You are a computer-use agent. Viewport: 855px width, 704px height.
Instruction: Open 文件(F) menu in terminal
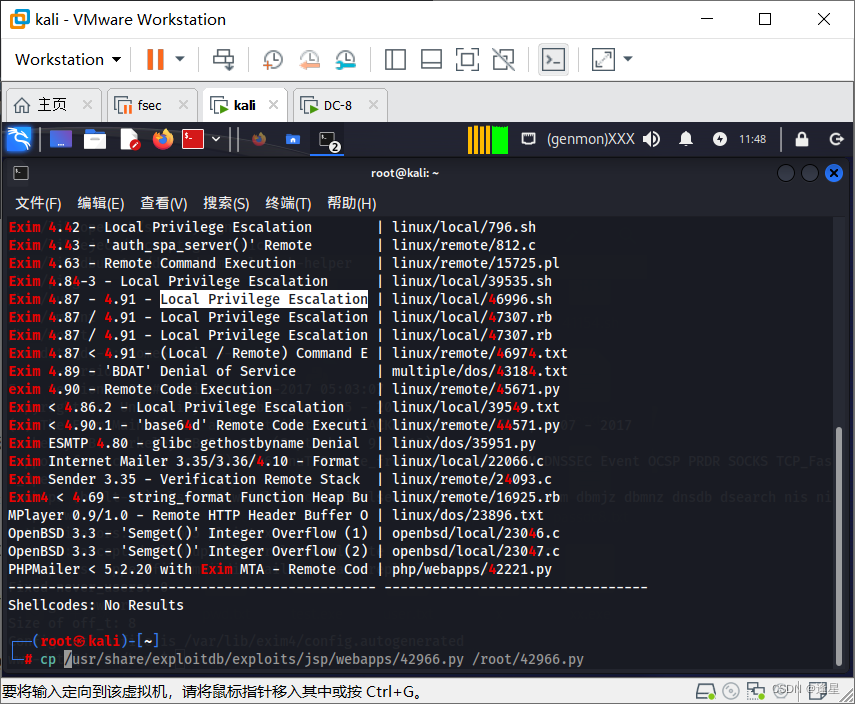pyautogui.click(x=38, y=203)
